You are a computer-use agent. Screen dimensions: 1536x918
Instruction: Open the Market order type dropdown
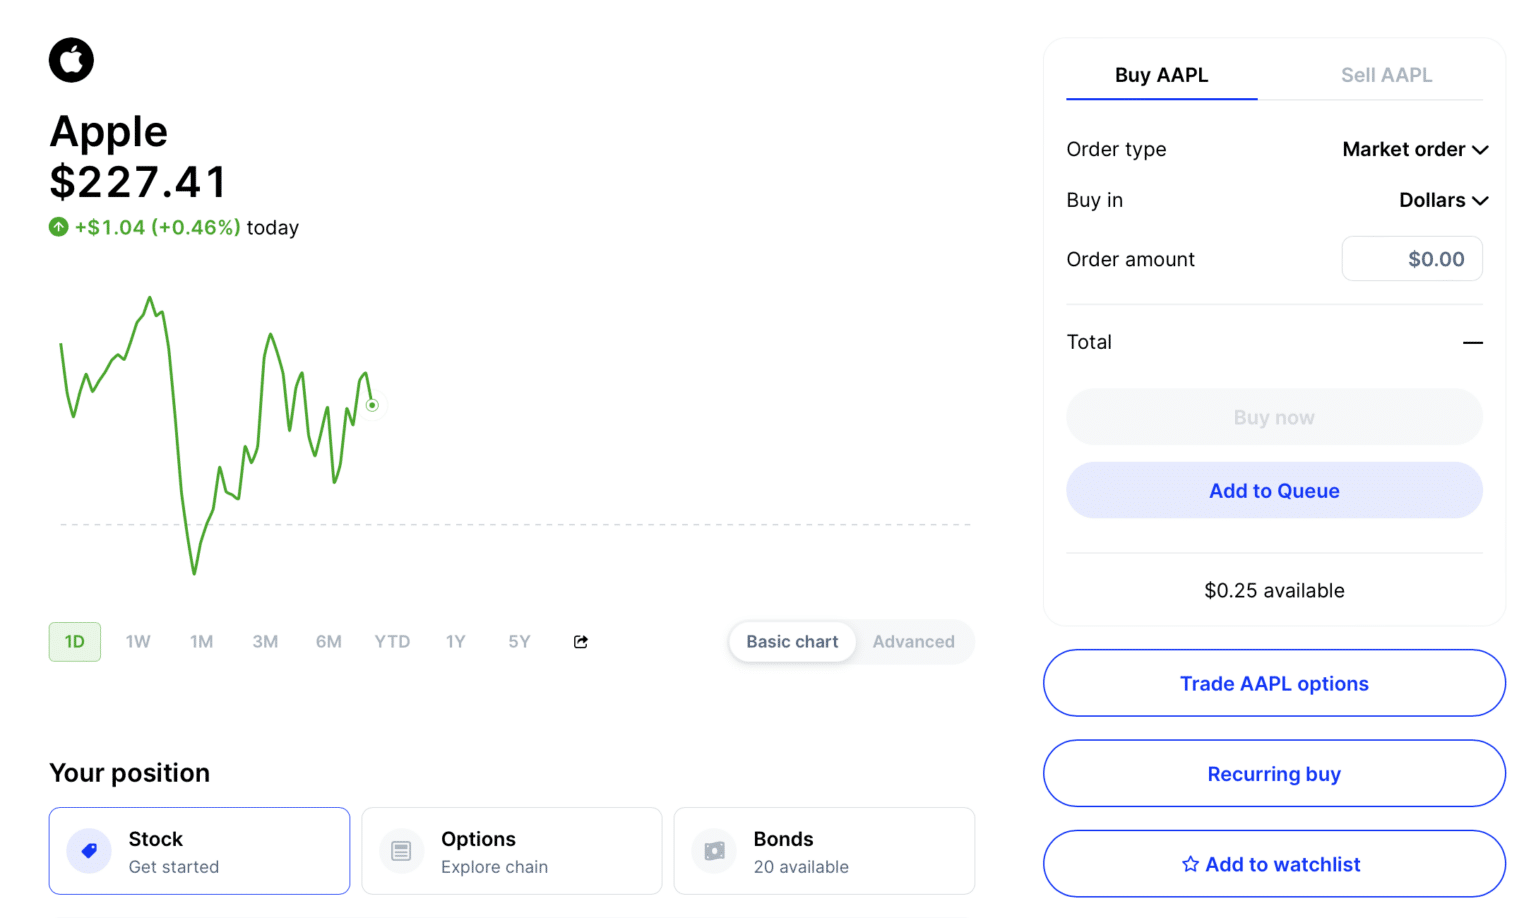click(x=1416, y=149)
